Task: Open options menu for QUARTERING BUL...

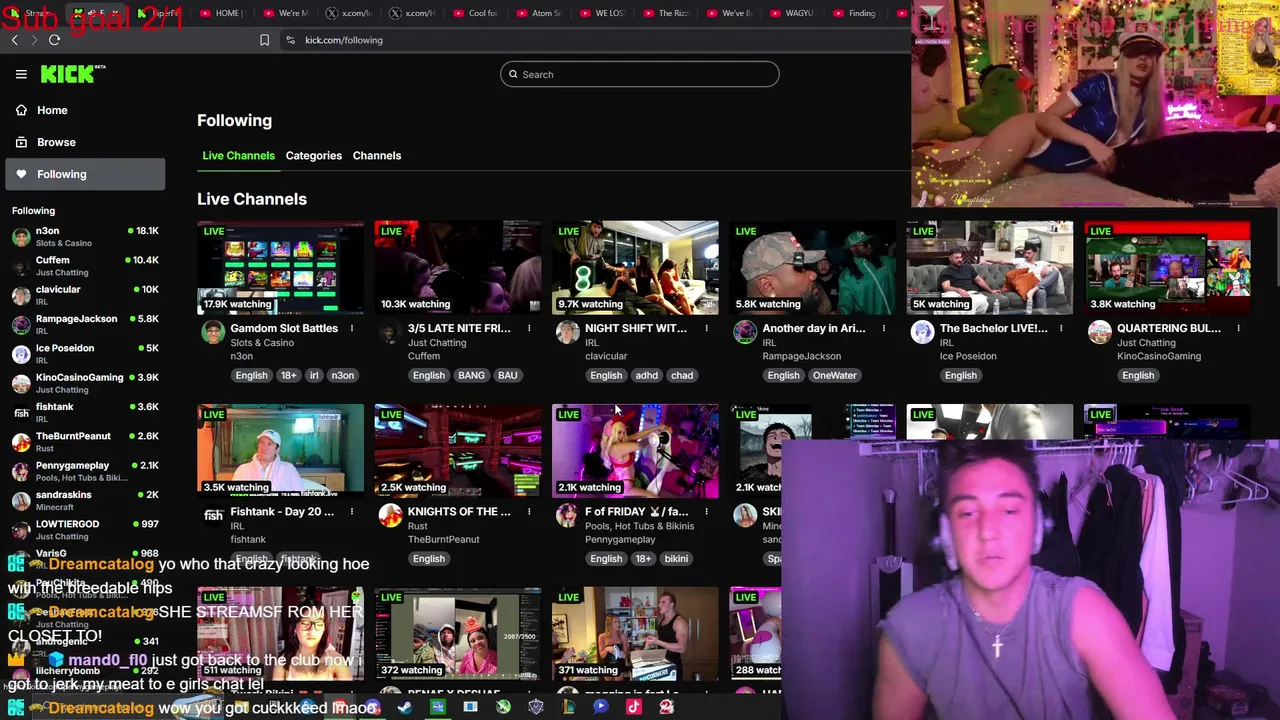Action: (1238, 328)
